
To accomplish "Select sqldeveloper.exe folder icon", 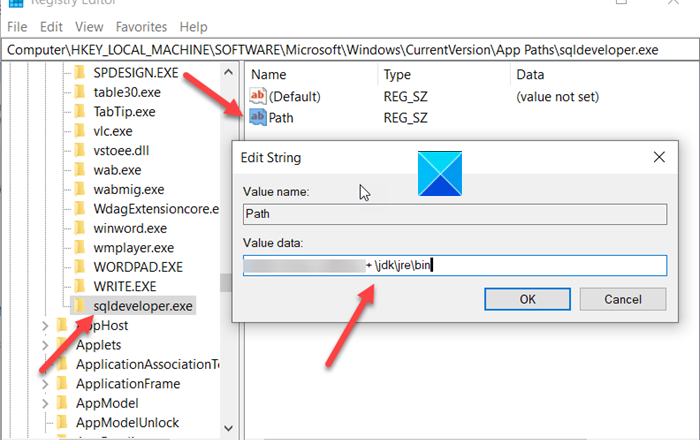I will tap(80, 306).
